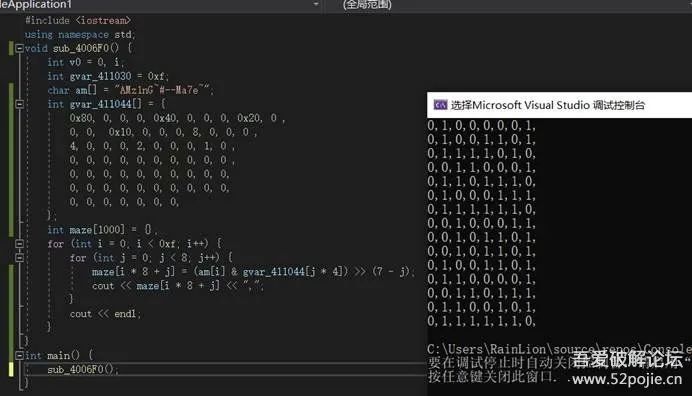
Task: Click console output row '0, 1, 1, 0, 0, 0, 0, 1,'
Action: tap(481, 279)
